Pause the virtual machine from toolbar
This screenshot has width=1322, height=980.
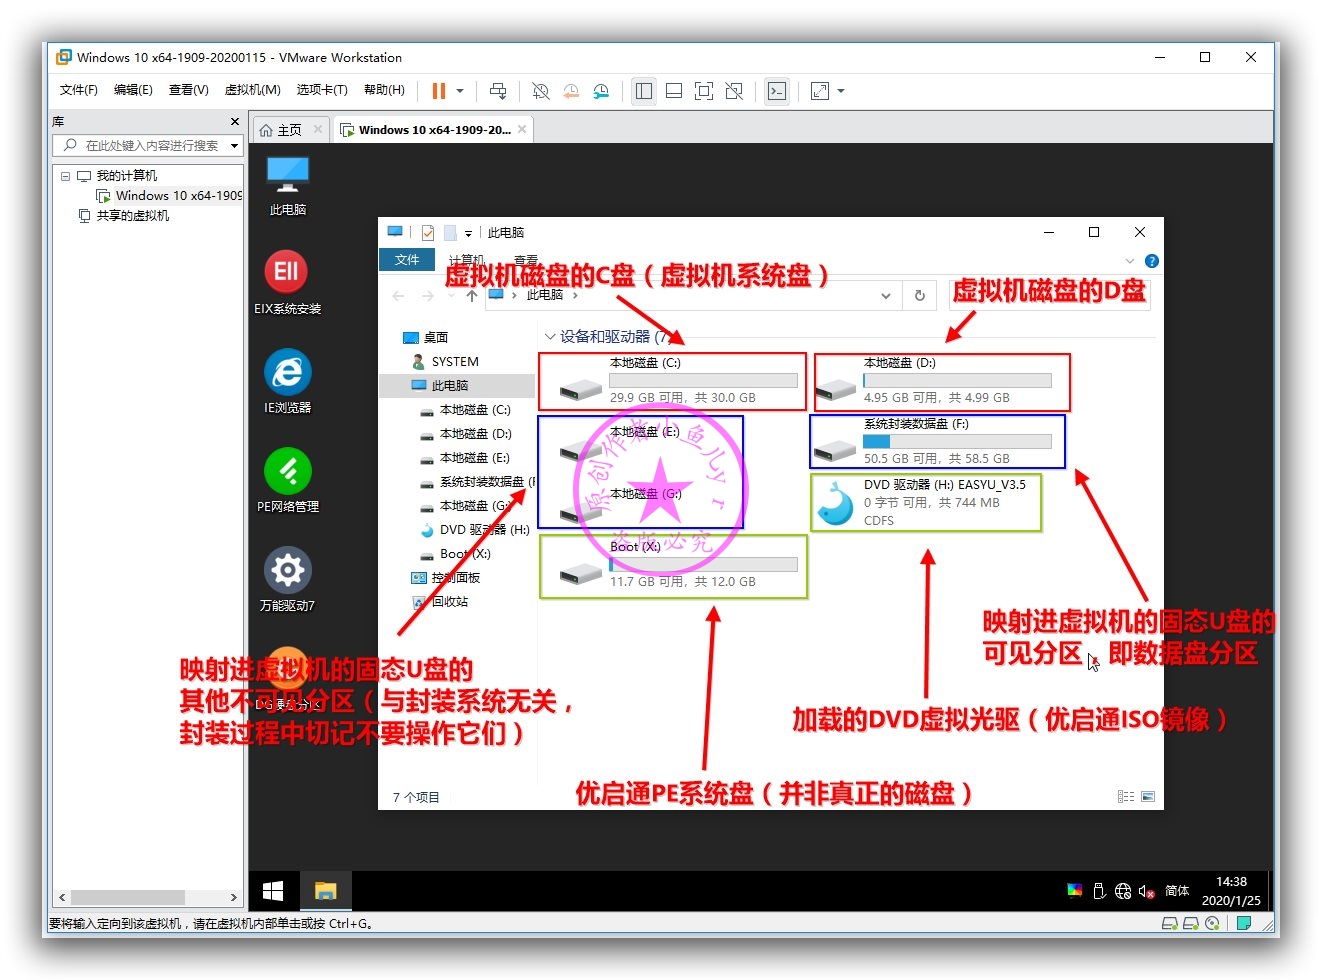point(438,91)
